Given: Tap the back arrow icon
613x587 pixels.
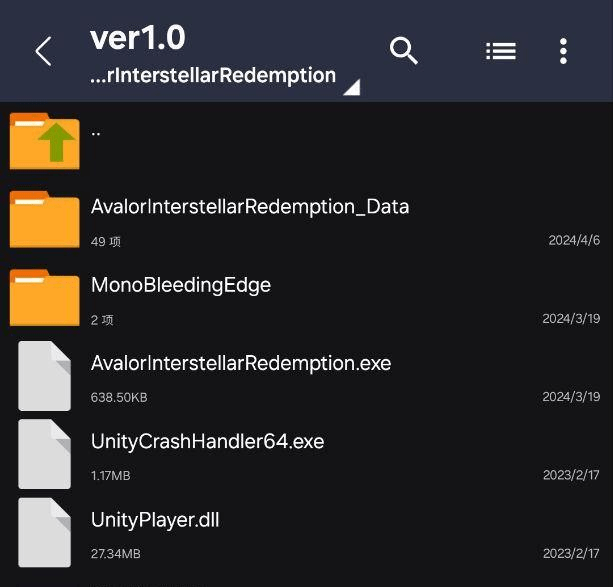Looking at the screenshot, I should coord(43,51).
